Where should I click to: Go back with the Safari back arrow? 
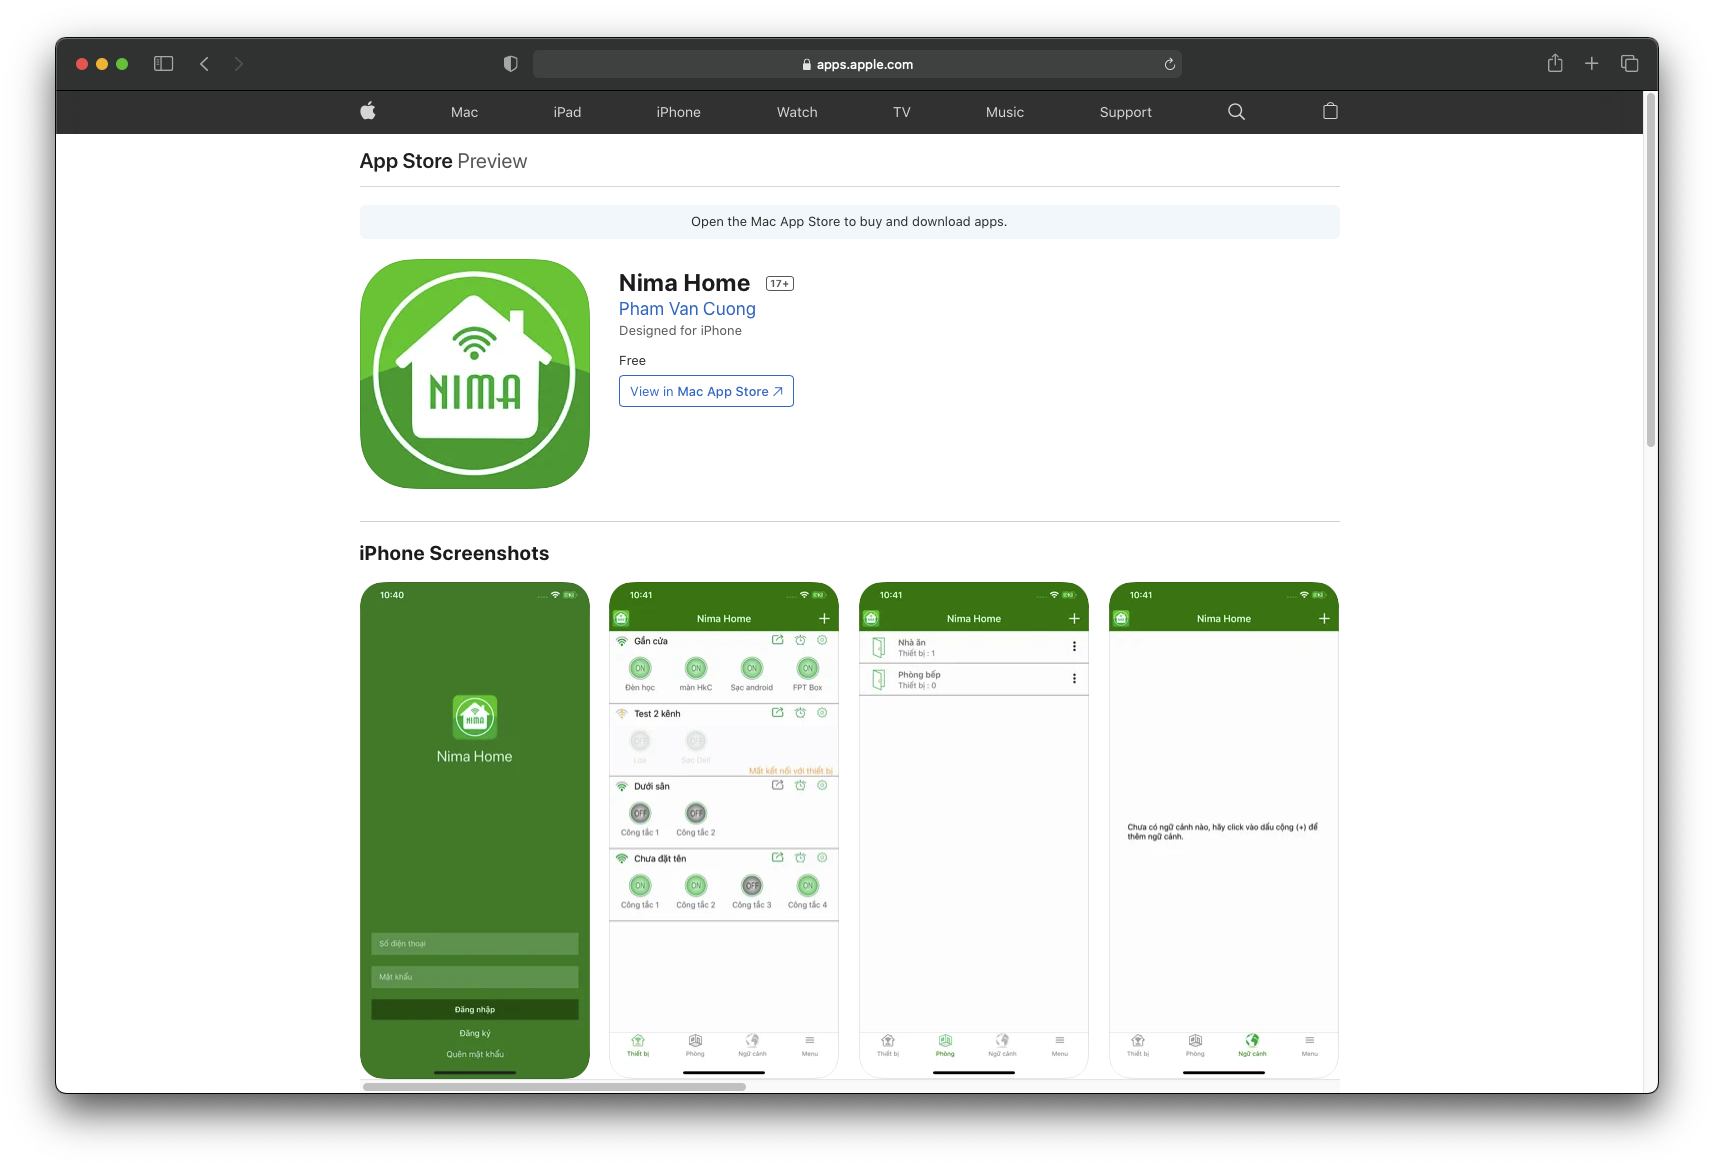click(204, 64)
